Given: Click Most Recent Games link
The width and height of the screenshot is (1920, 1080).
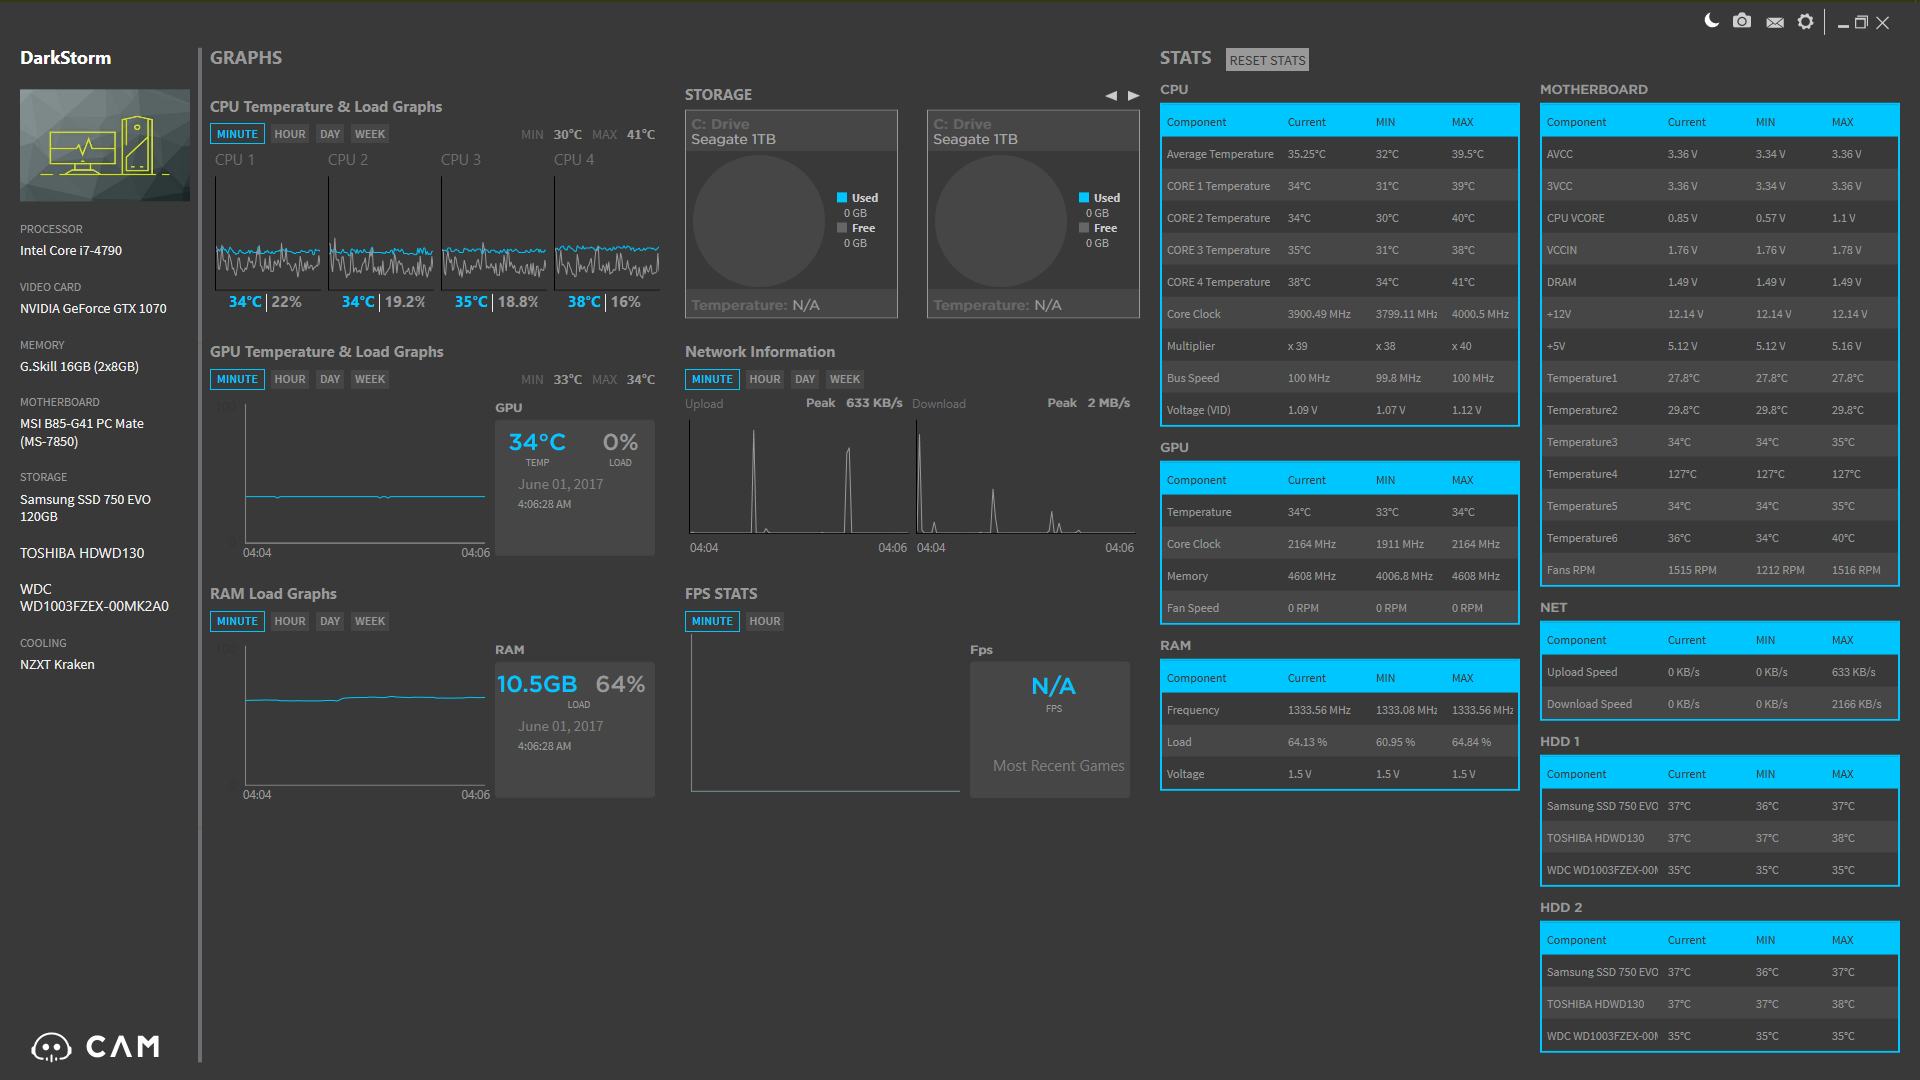Looking at the screenshot, I should coord(1058,765).
